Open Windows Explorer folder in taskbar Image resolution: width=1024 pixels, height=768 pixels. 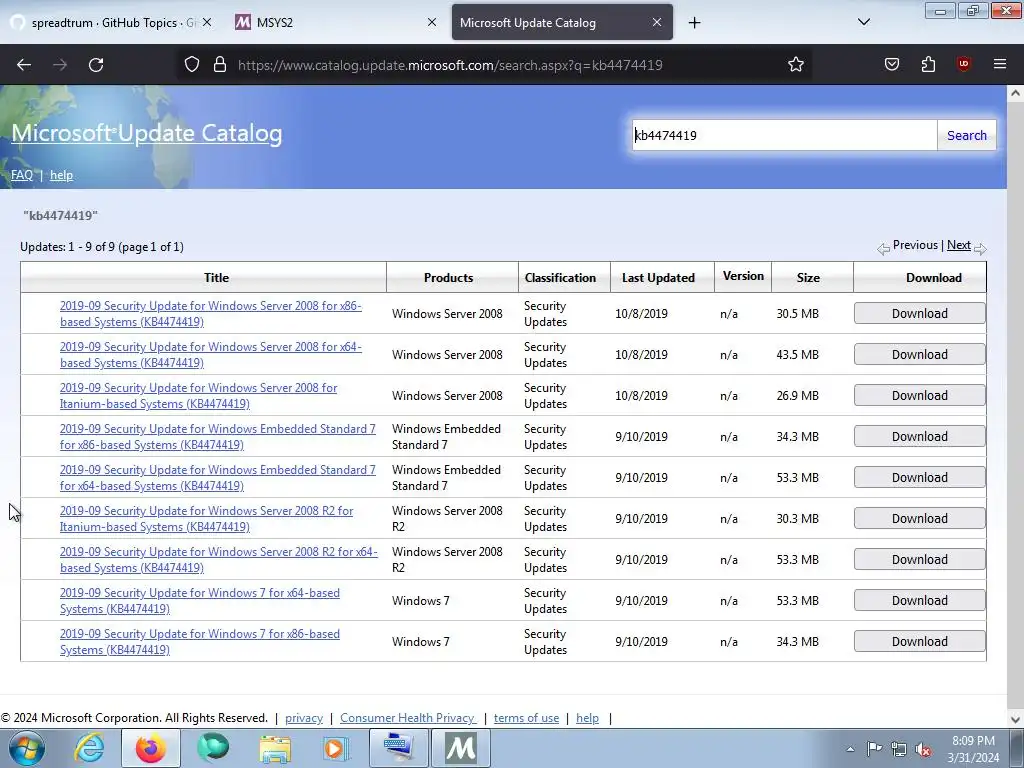275,748
